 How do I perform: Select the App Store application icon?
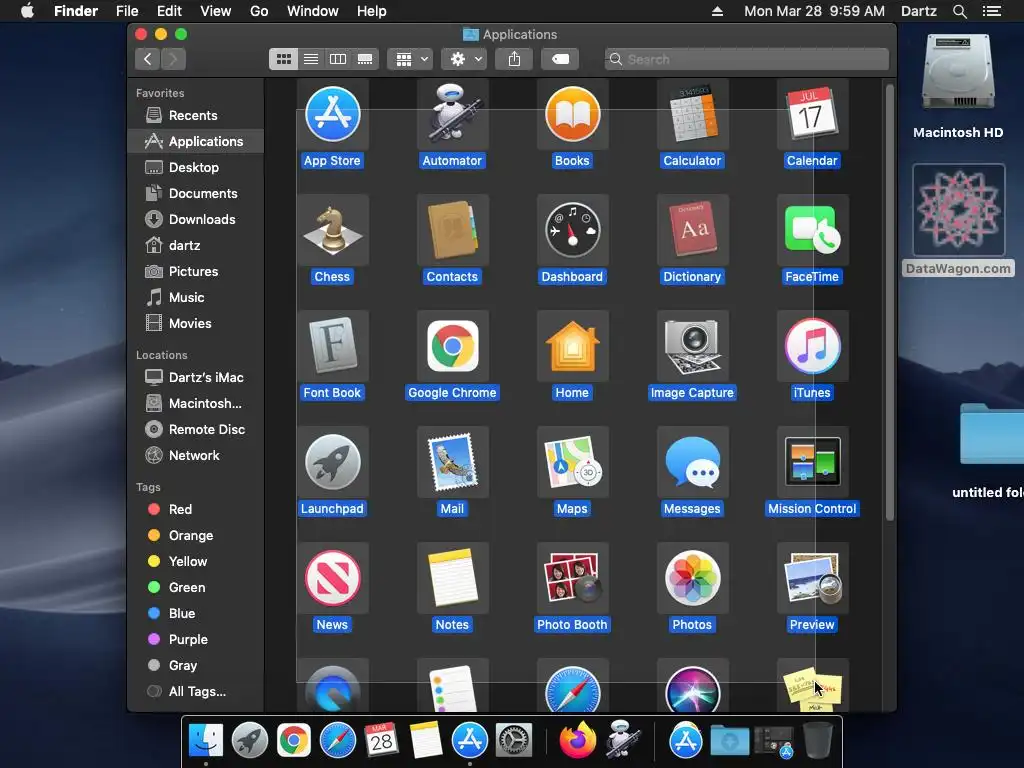(332, 114)
